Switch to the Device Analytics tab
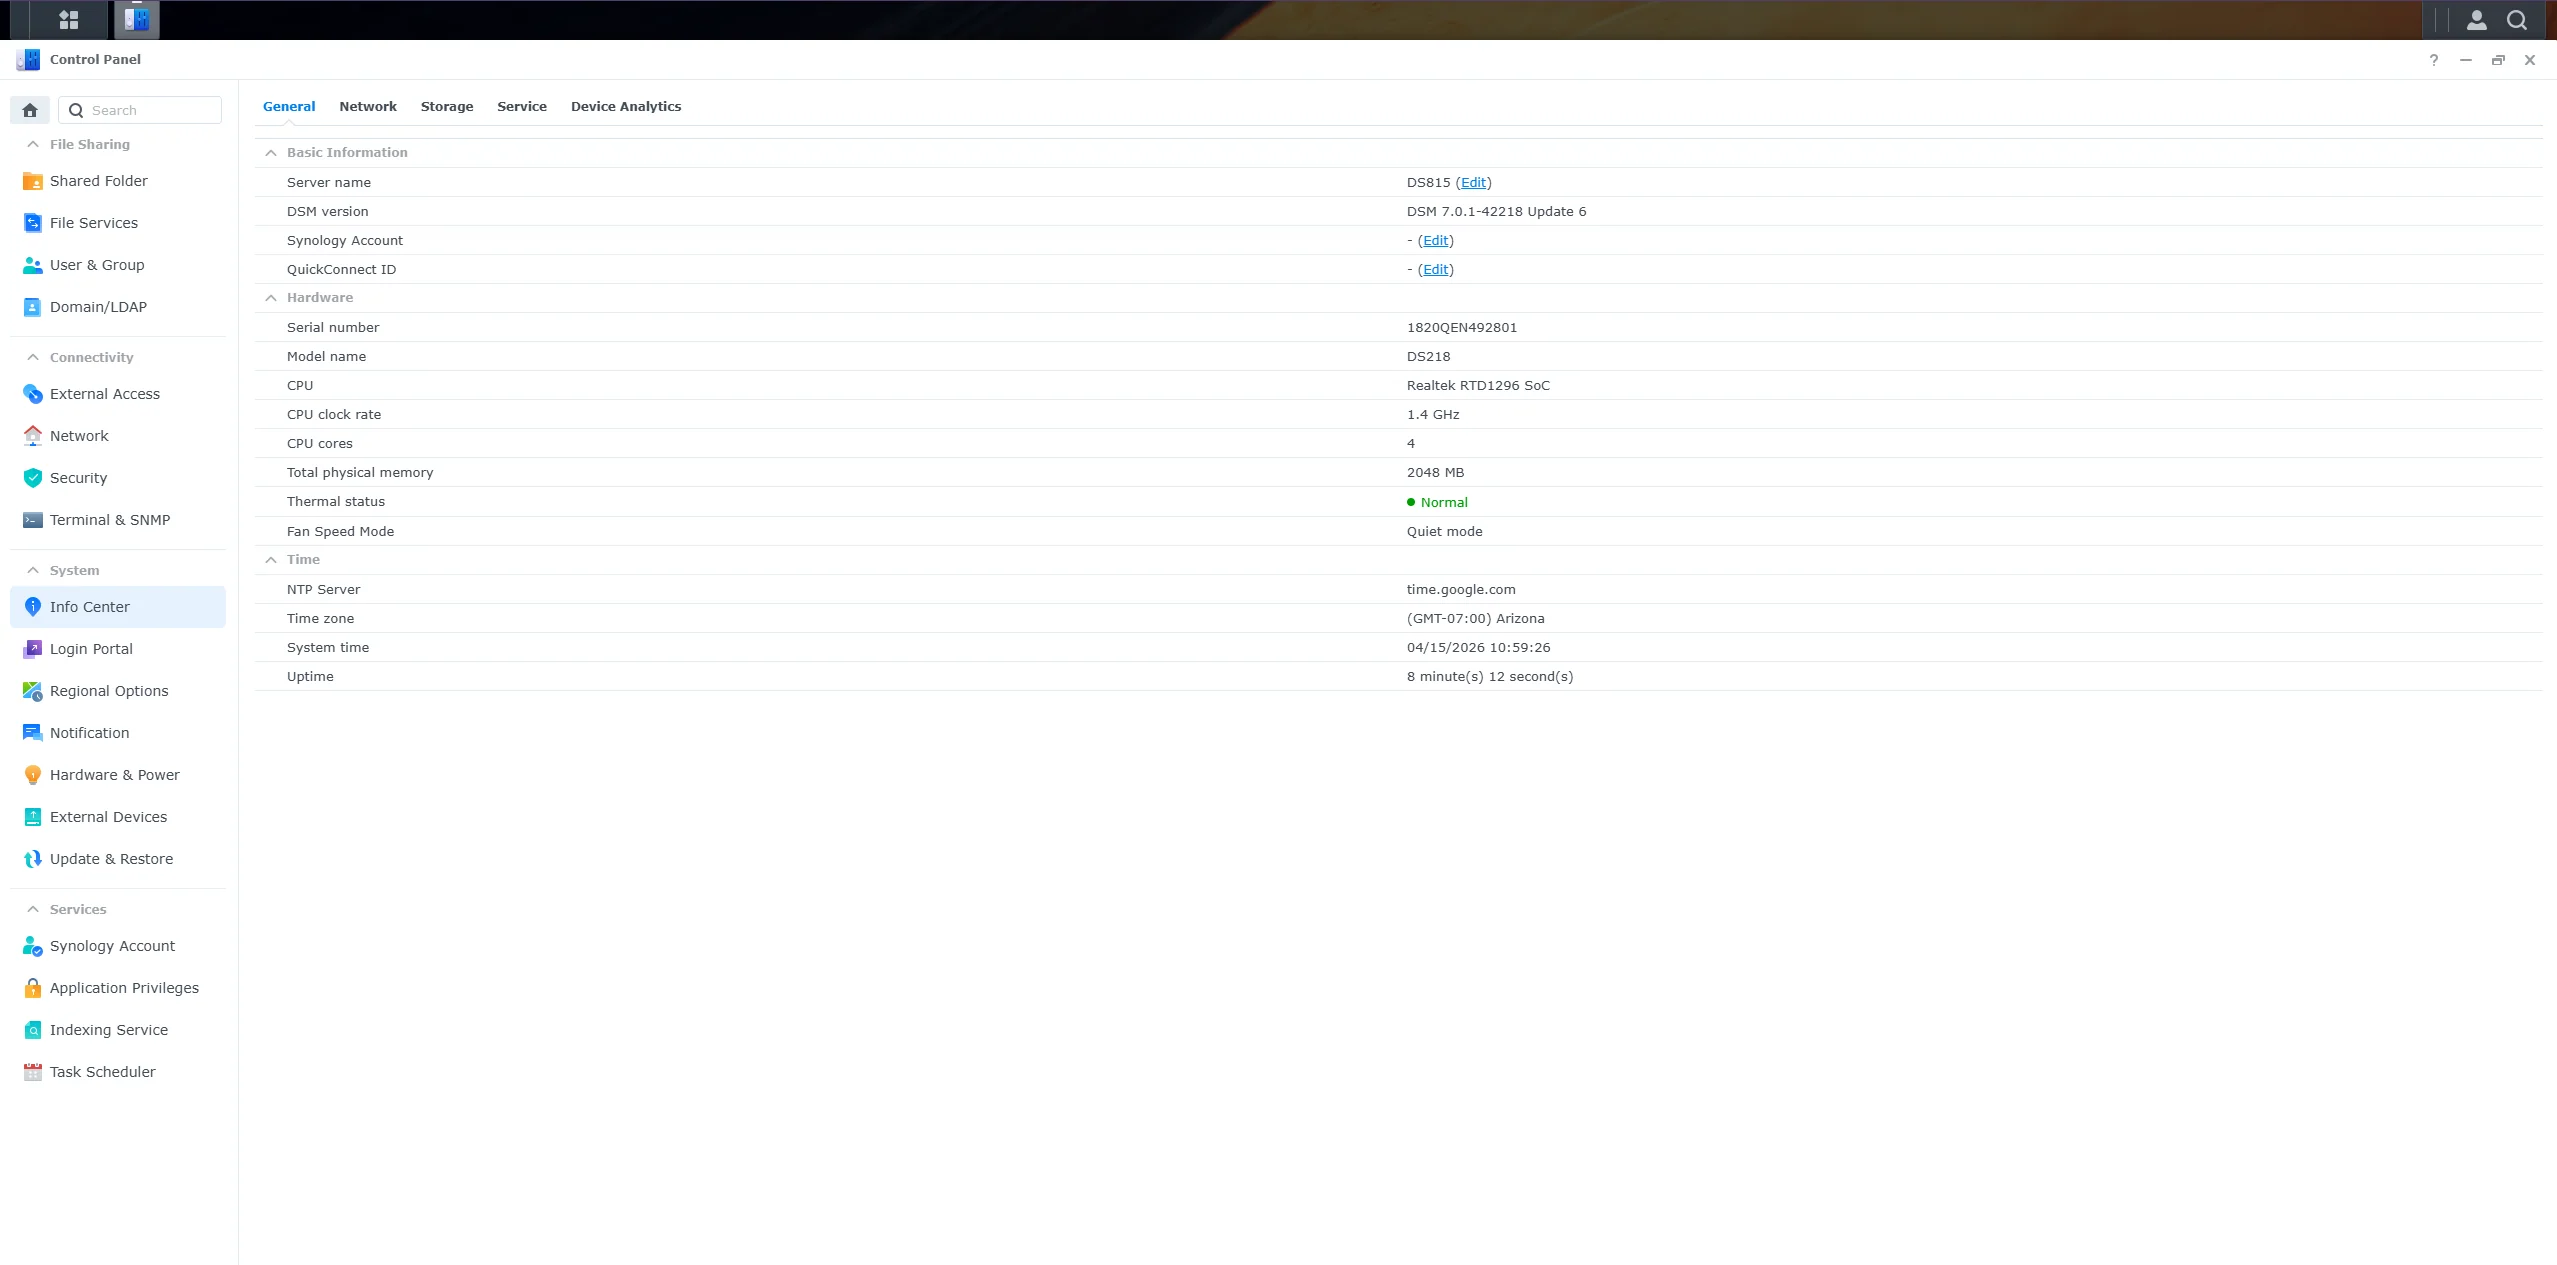The height and width of the screenshot is (1265, 2557). tap(626, 106)
